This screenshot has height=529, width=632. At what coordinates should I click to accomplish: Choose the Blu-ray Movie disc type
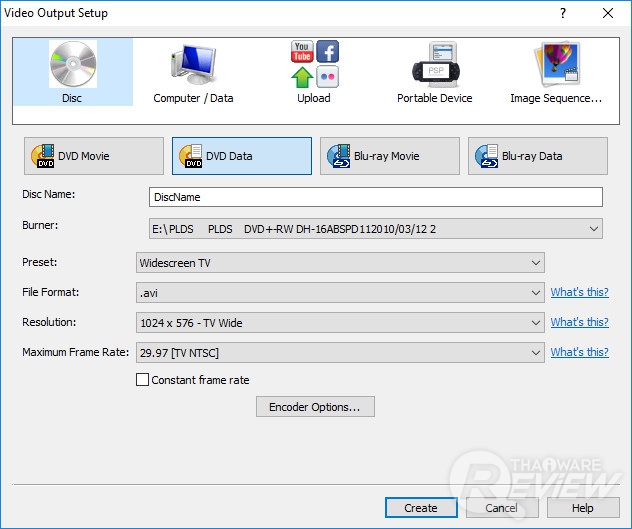390,156
